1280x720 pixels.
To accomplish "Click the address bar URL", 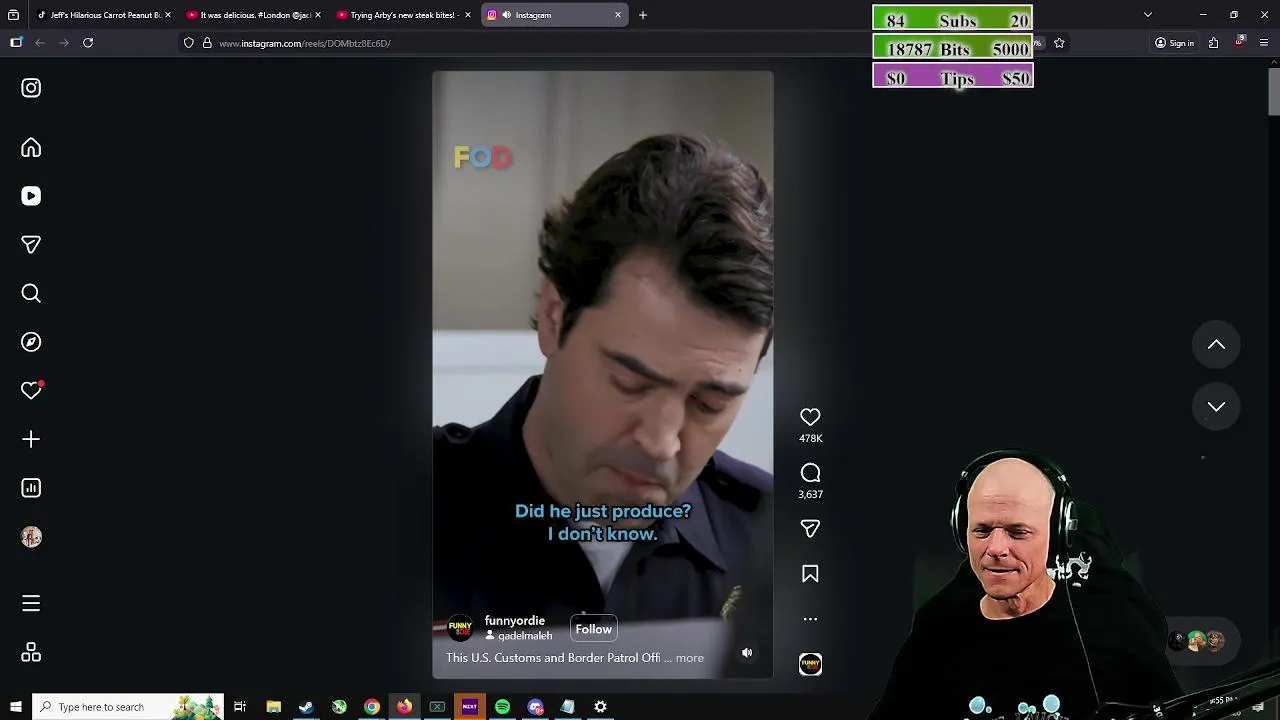I will [x=305, y=43].
